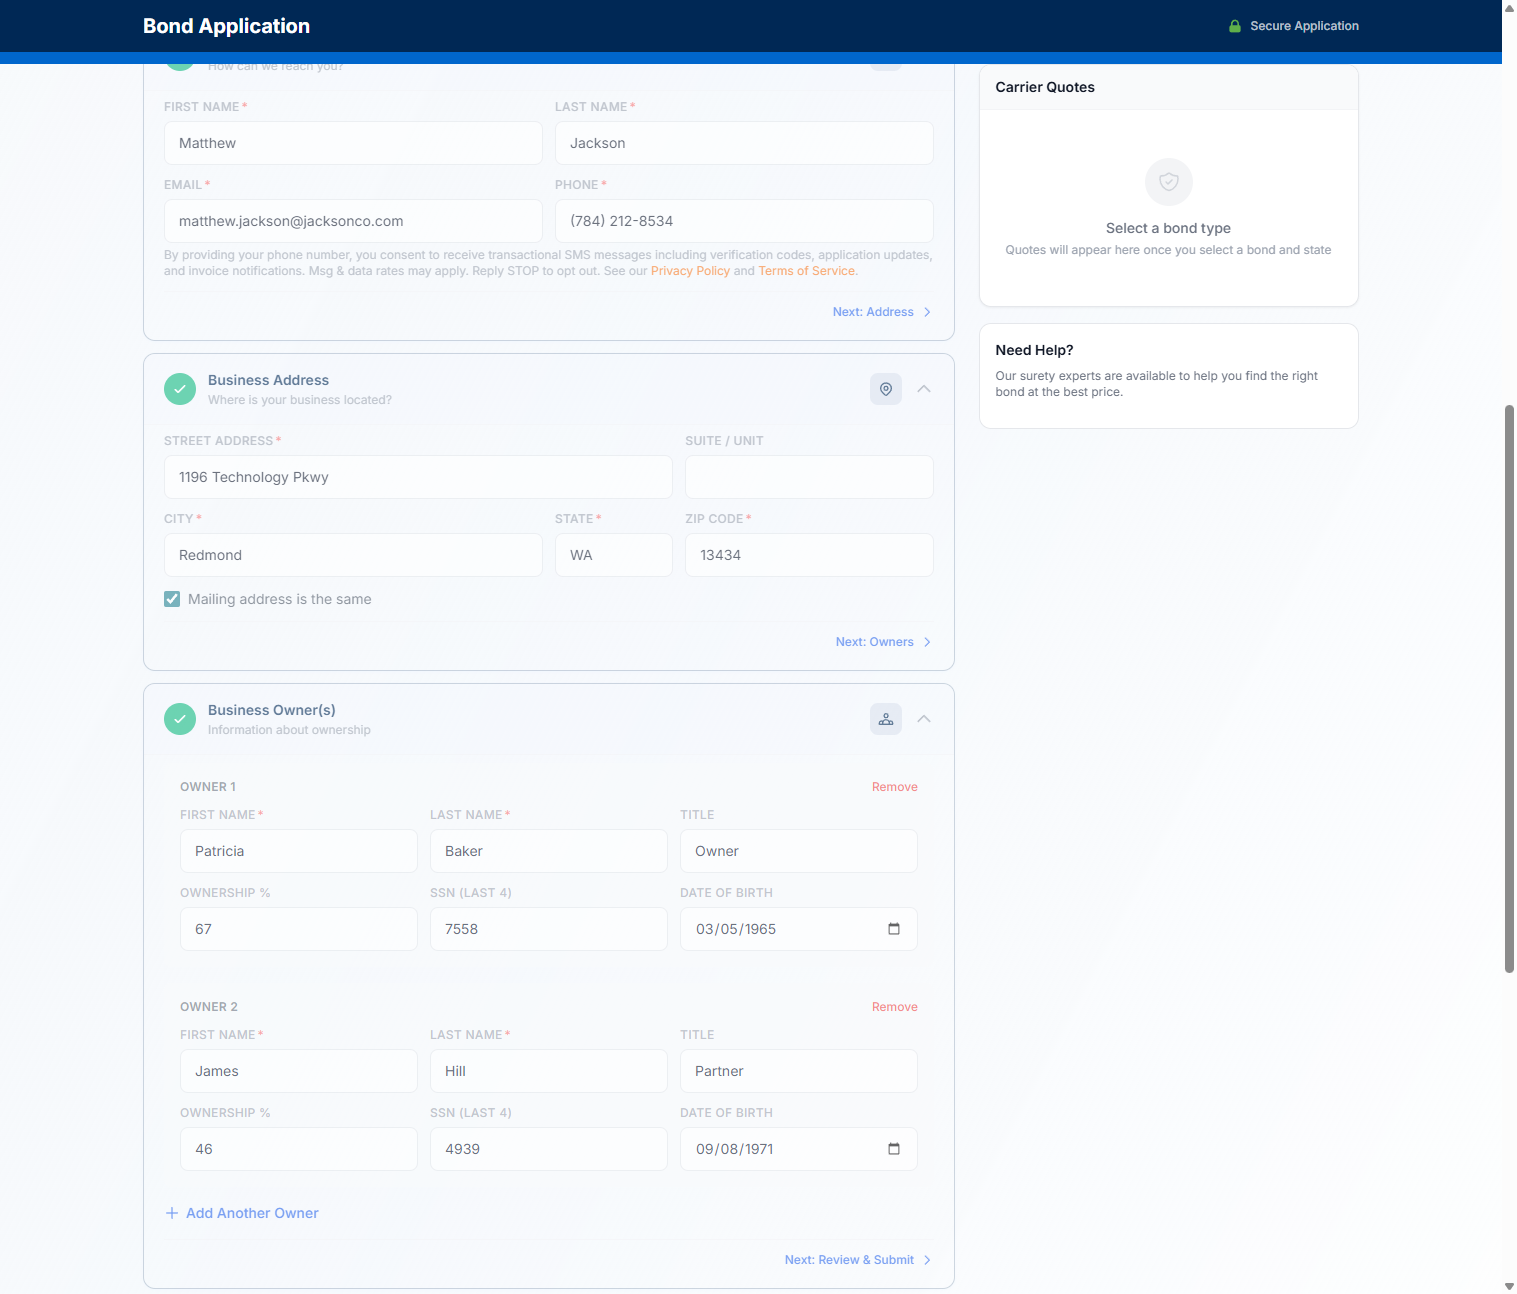Open calendar picker for Owner 2 birth date

[x=893, y=1149]
